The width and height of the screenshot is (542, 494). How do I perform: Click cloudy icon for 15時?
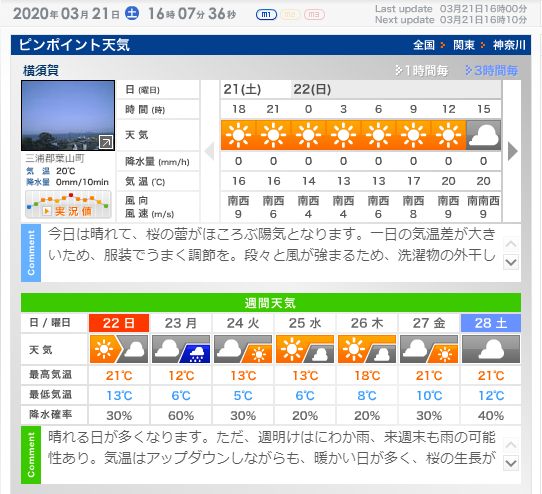click(x=483, y=135)
